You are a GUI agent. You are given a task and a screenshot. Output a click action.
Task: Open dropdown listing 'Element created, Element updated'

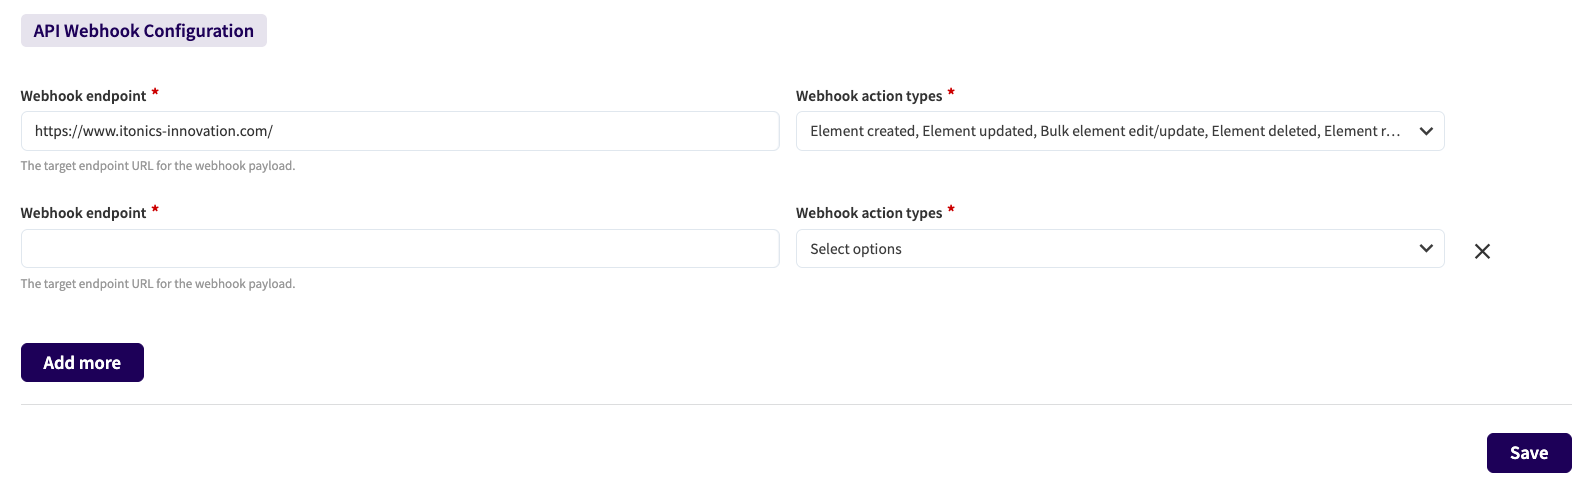[1104, 131]
